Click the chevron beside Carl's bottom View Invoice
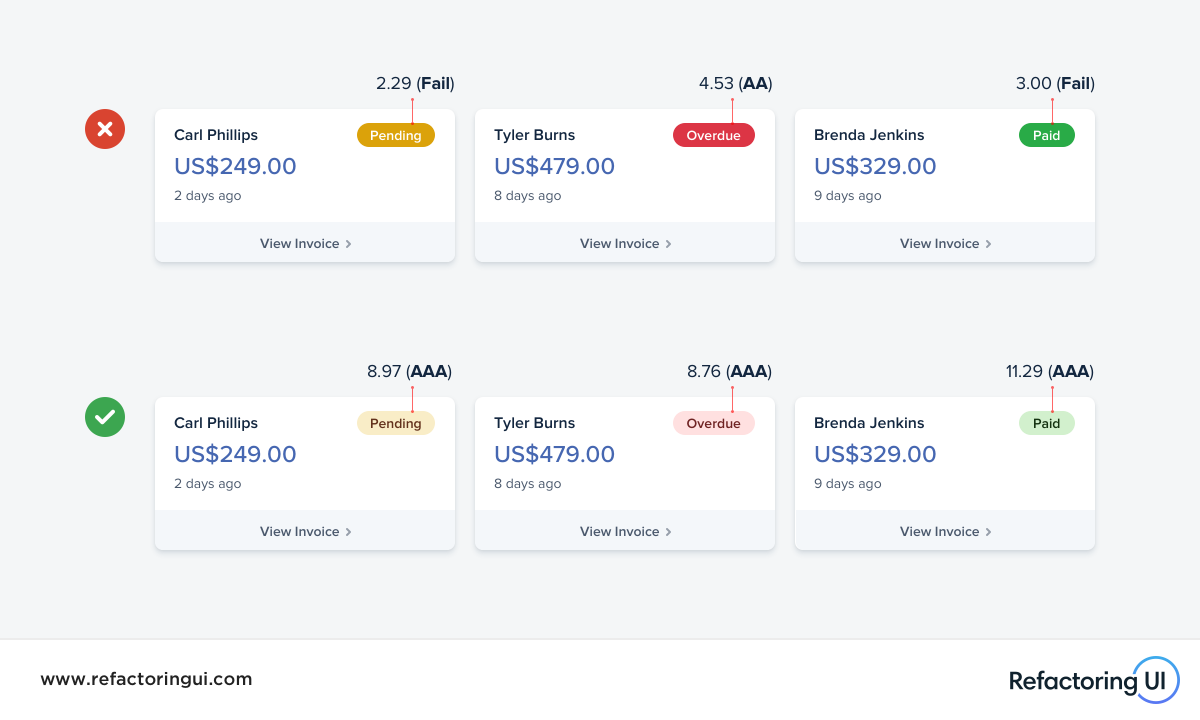This screenshot has height=720, width=1200. pos(348,532)
